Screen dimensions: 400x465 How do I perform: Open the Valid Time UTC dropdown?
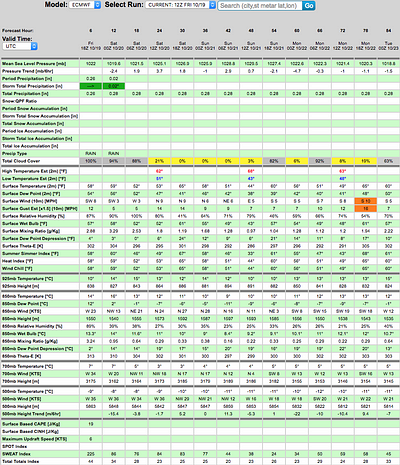(20, 46)
